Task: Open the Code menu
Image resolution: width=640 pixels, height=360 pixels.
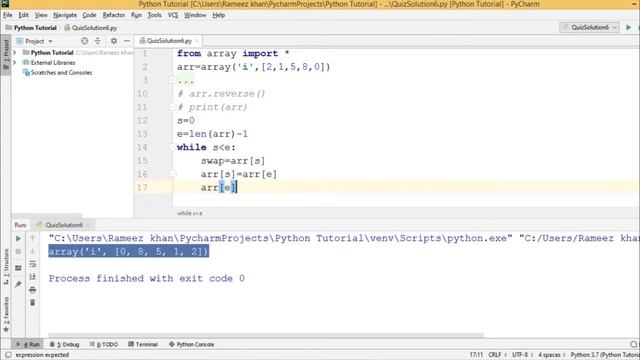Action: 89,15
